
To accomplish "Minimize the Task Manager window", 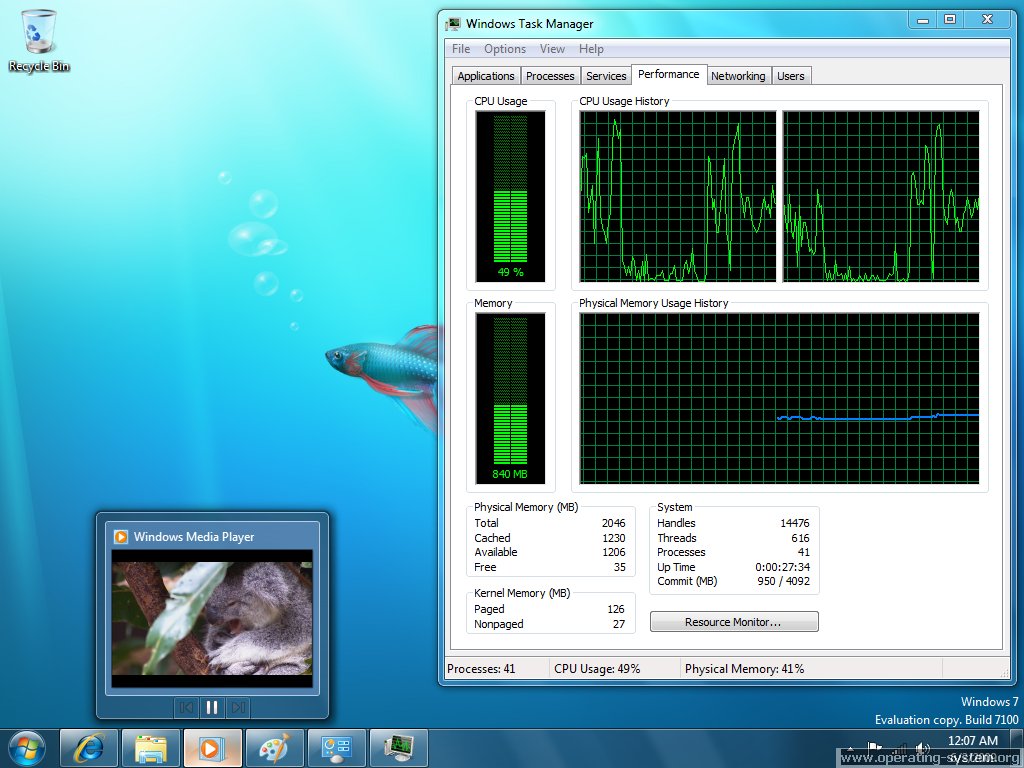I will [x=923, y=20].
